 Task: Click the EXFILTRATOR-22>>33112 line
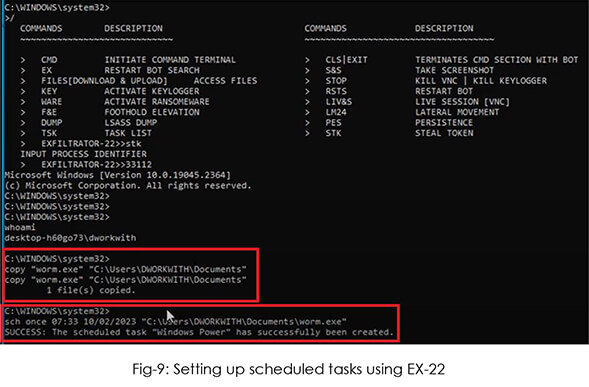click(97, 165)
